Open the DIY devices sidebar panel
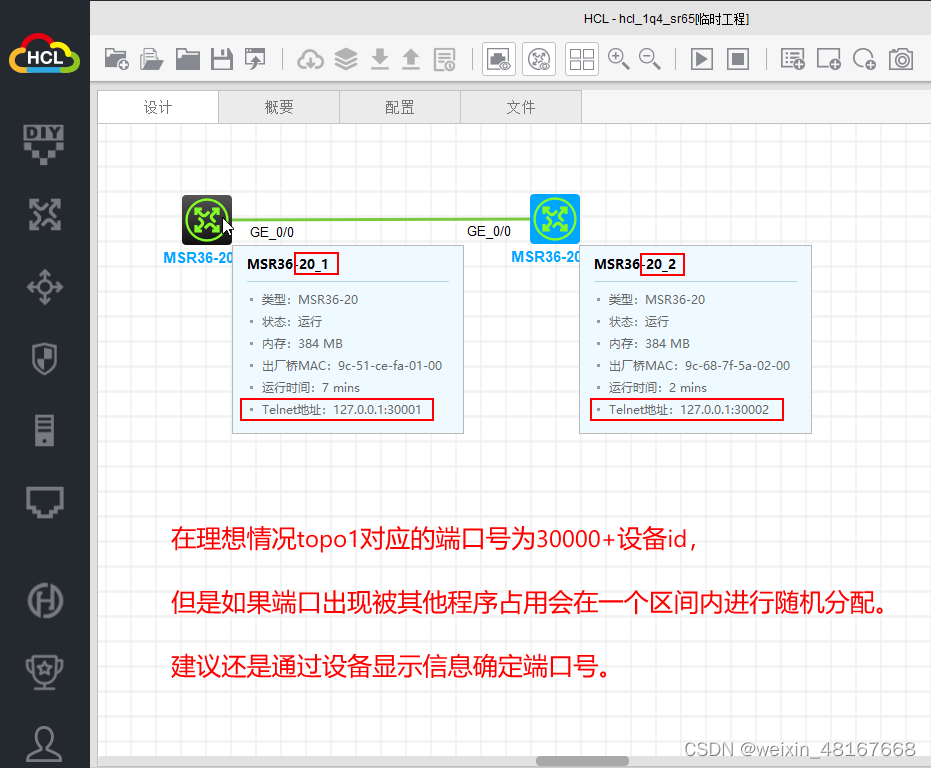This screenshot has width=931, height=768. pos(43,143)
